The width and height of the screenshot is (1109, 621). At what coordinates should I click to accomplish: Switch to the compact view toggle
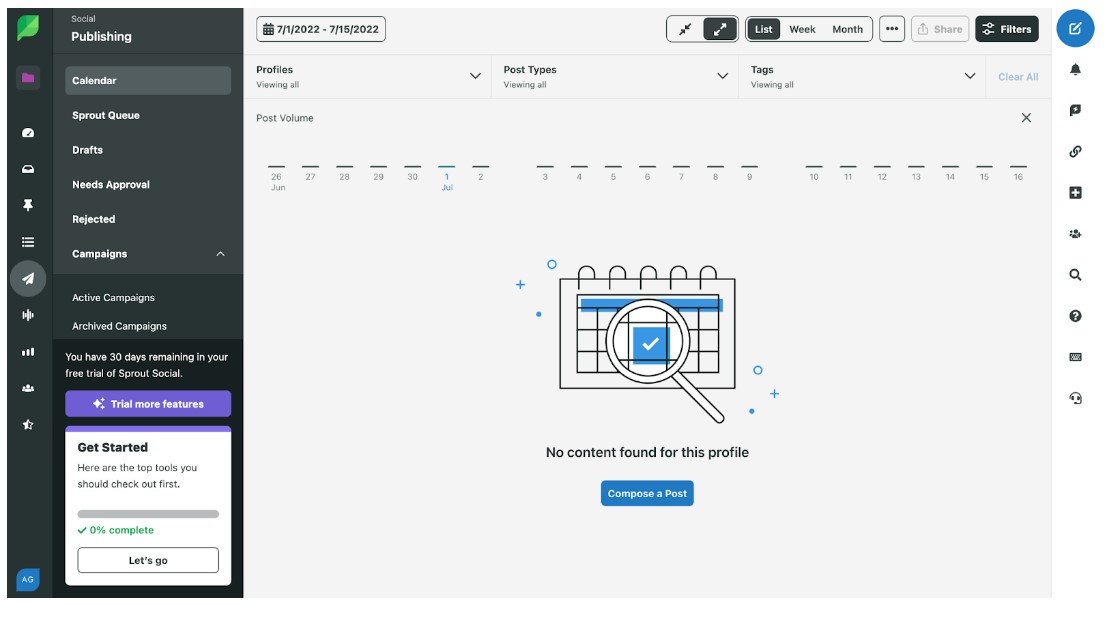pos(685,29)
